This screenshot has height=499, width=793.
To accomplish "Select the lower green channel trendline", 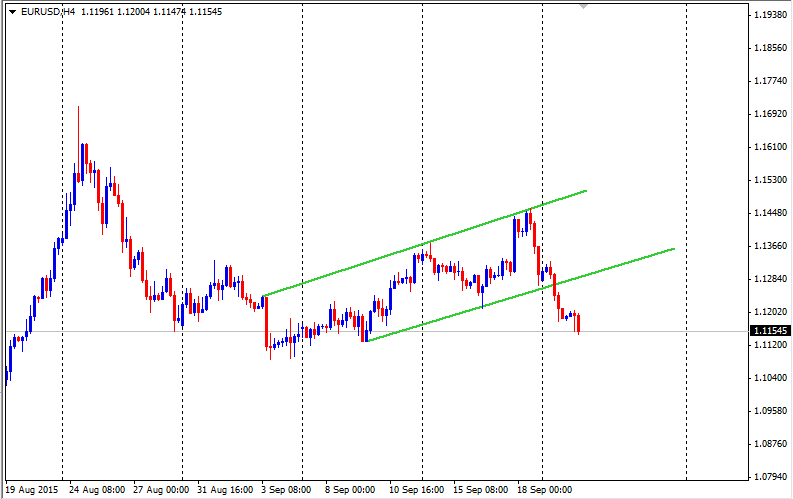I will [x=520, y=295].
